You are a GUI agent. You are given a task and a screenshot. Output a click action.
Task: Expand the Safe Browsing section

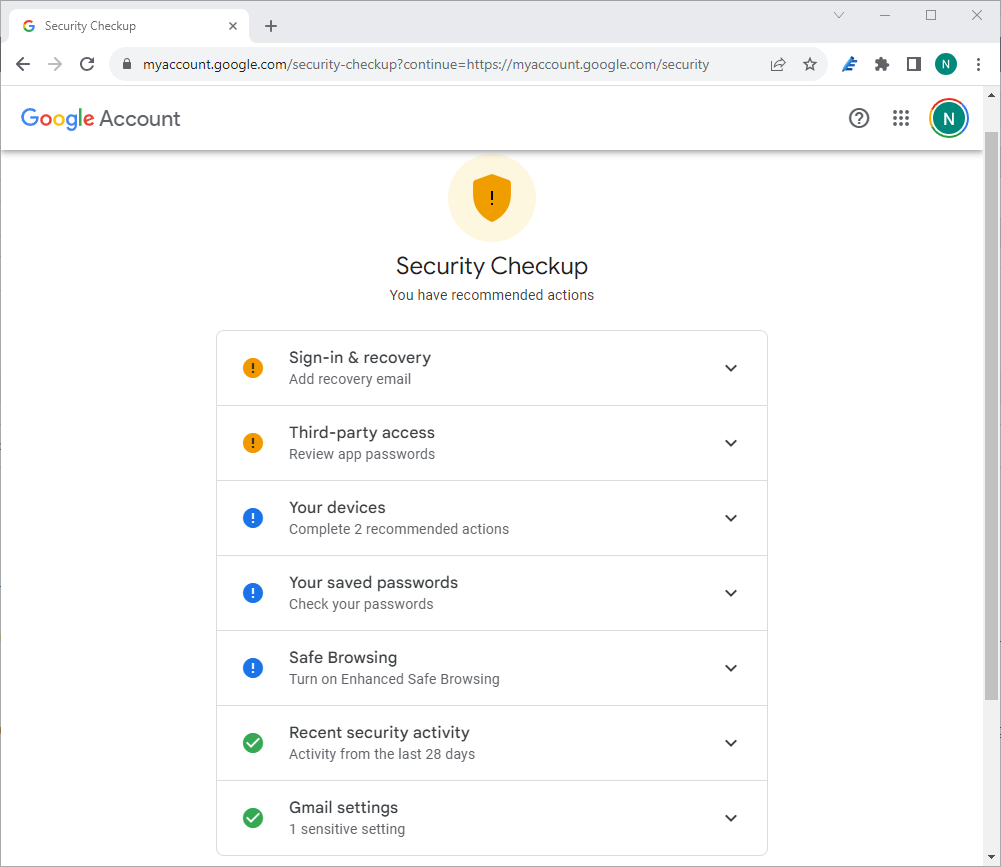point(731,667)
